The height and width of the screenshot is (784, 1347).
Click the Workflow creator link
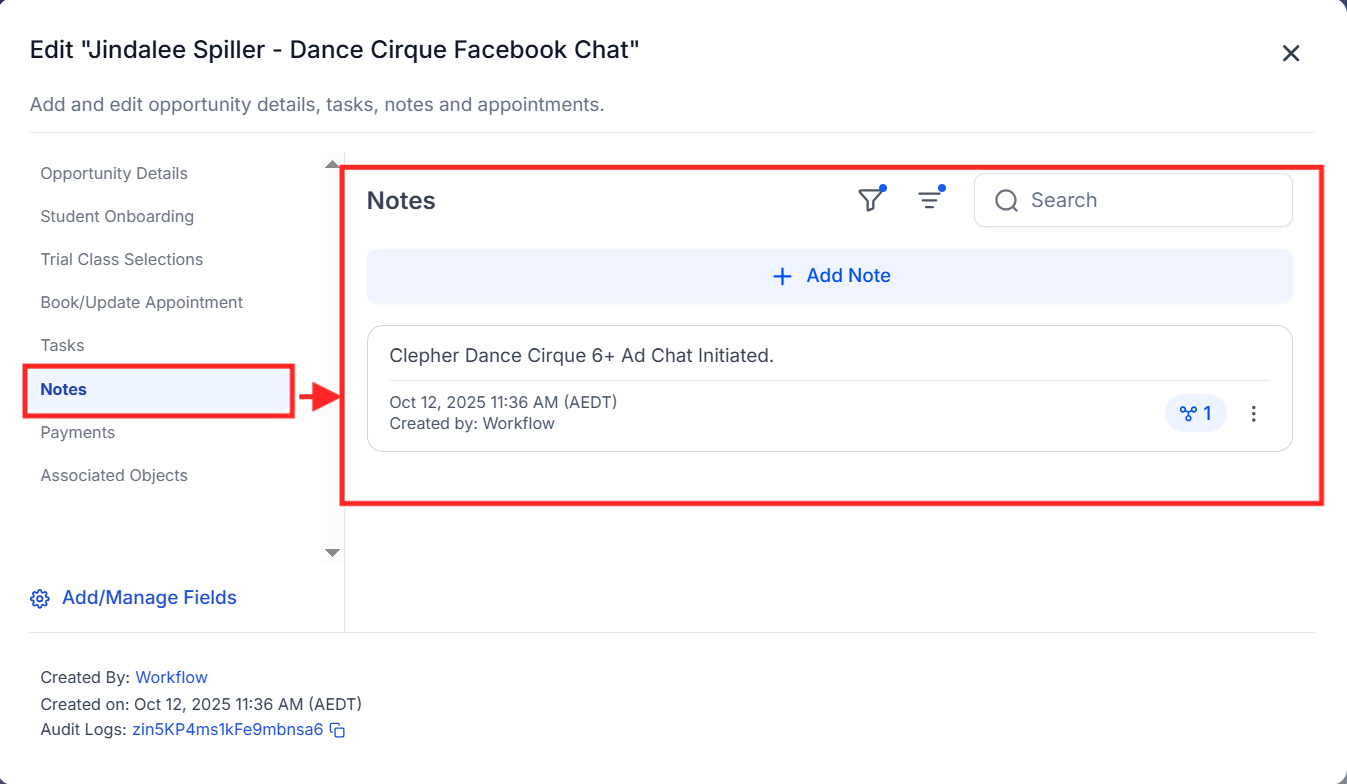(172, 677)
